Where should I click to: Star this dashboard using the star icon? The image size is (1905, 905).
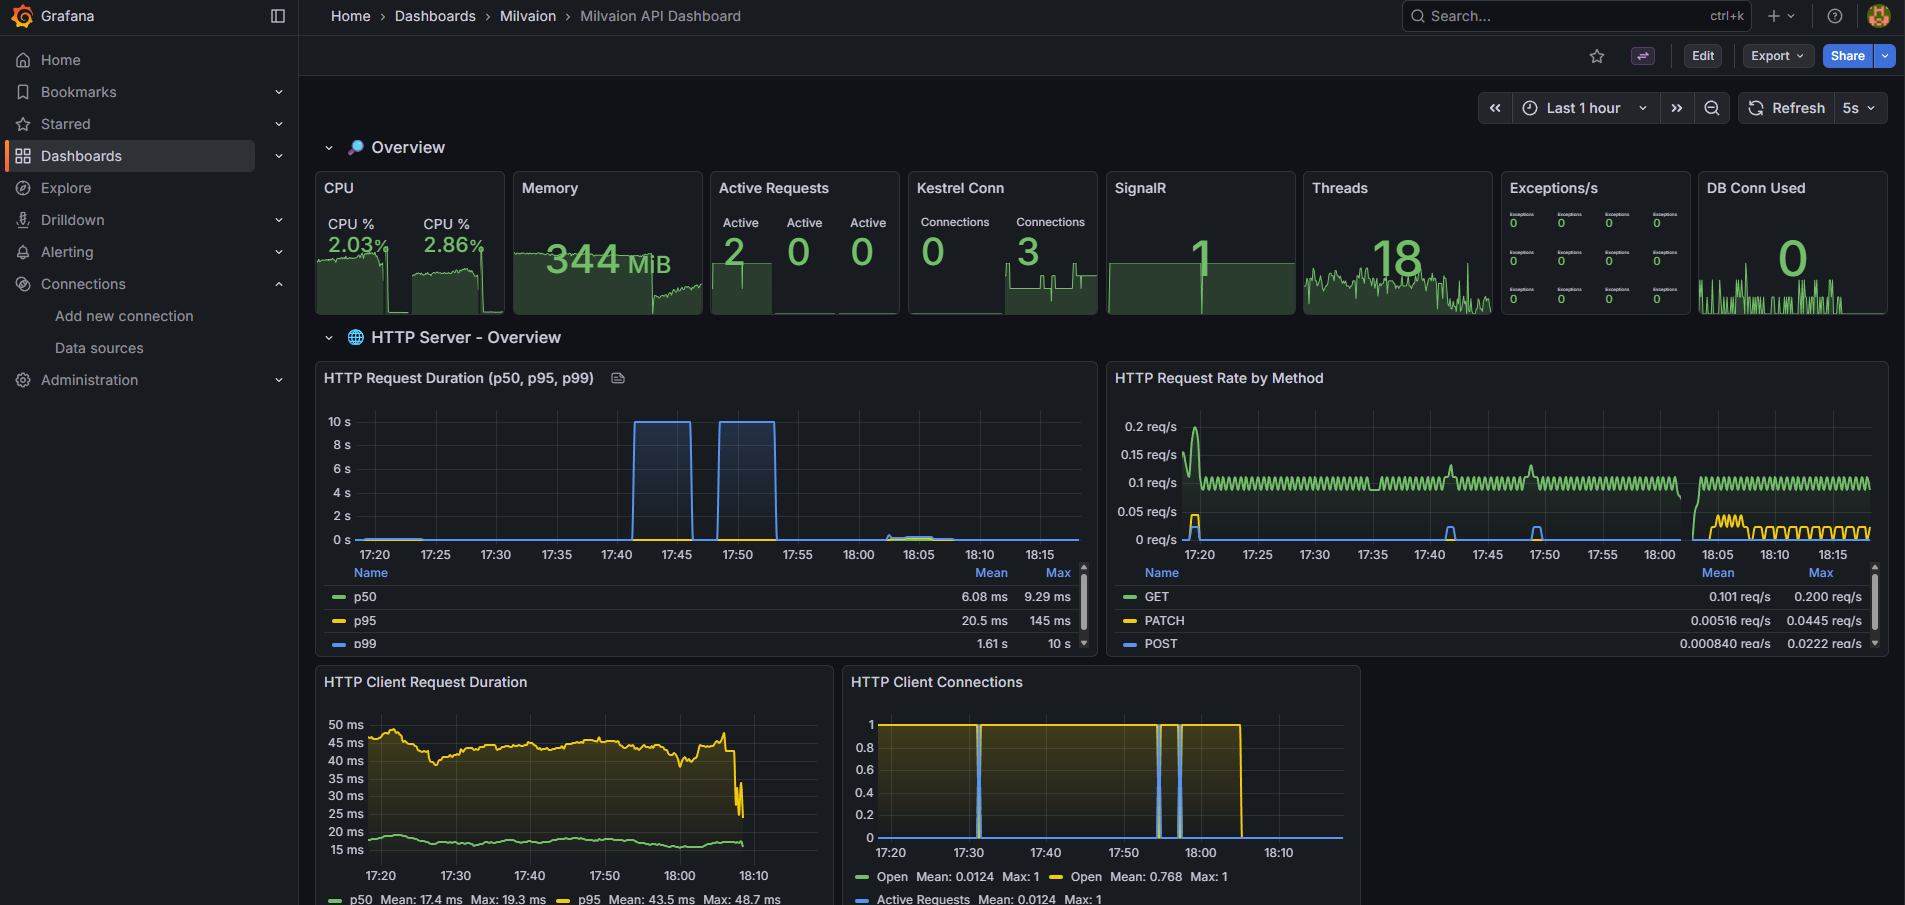pos(1597,56)
